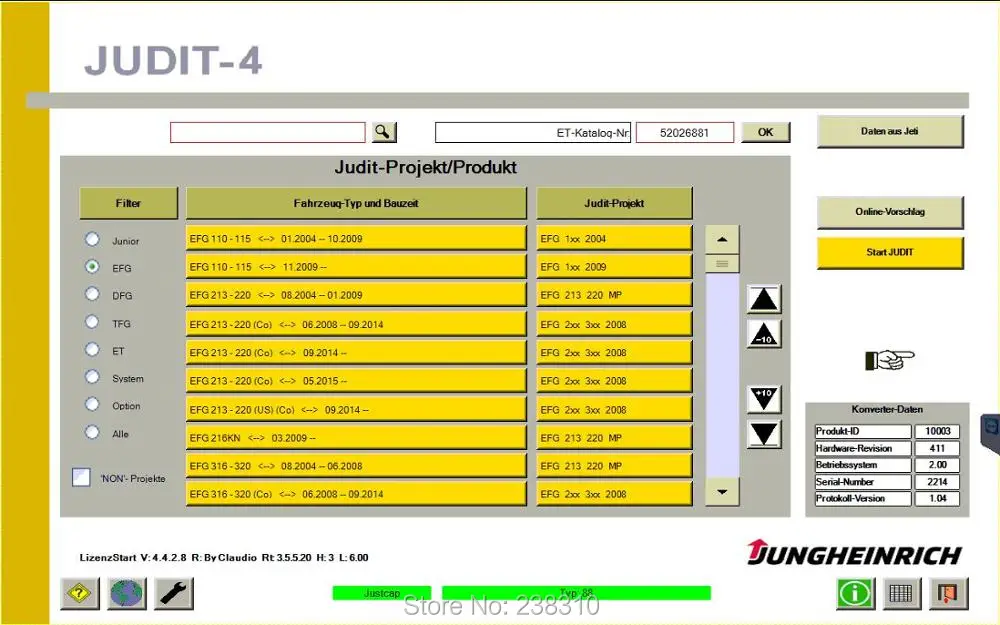The height and width of the screenshot is (625, 1000).
Task: Select row EFG 213 - 220 (US) (Co) 09.2014 --
Action: (x=356, y=409)
